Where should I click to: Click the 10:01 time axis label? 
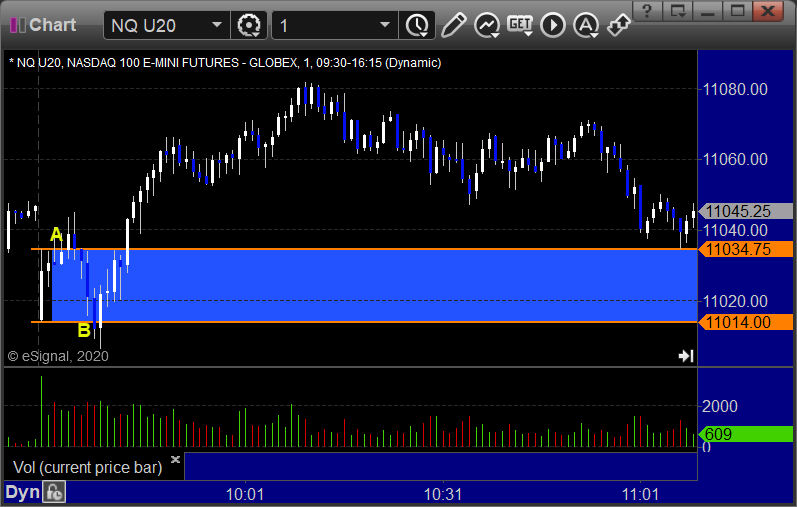pos(245,494)
